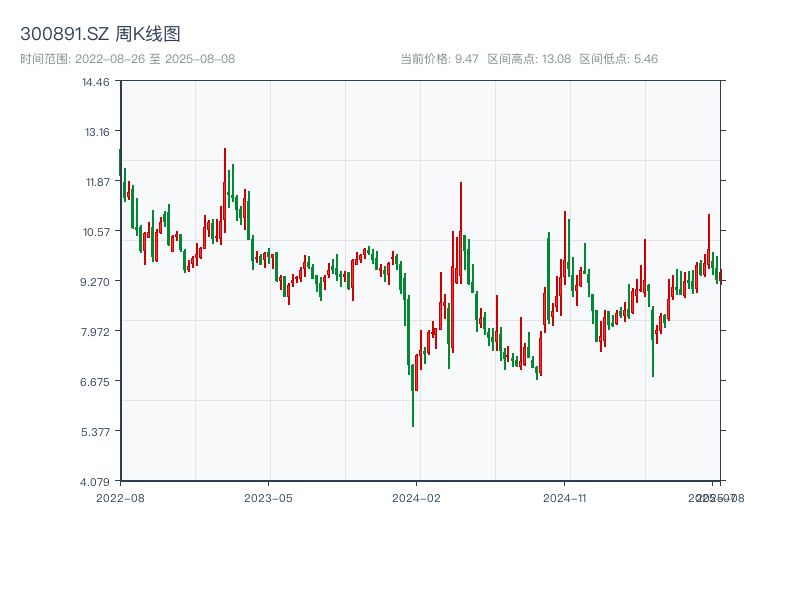Click the 4.079 y-axis price label
The image size is (800, 600).
(x=96, y=482)
